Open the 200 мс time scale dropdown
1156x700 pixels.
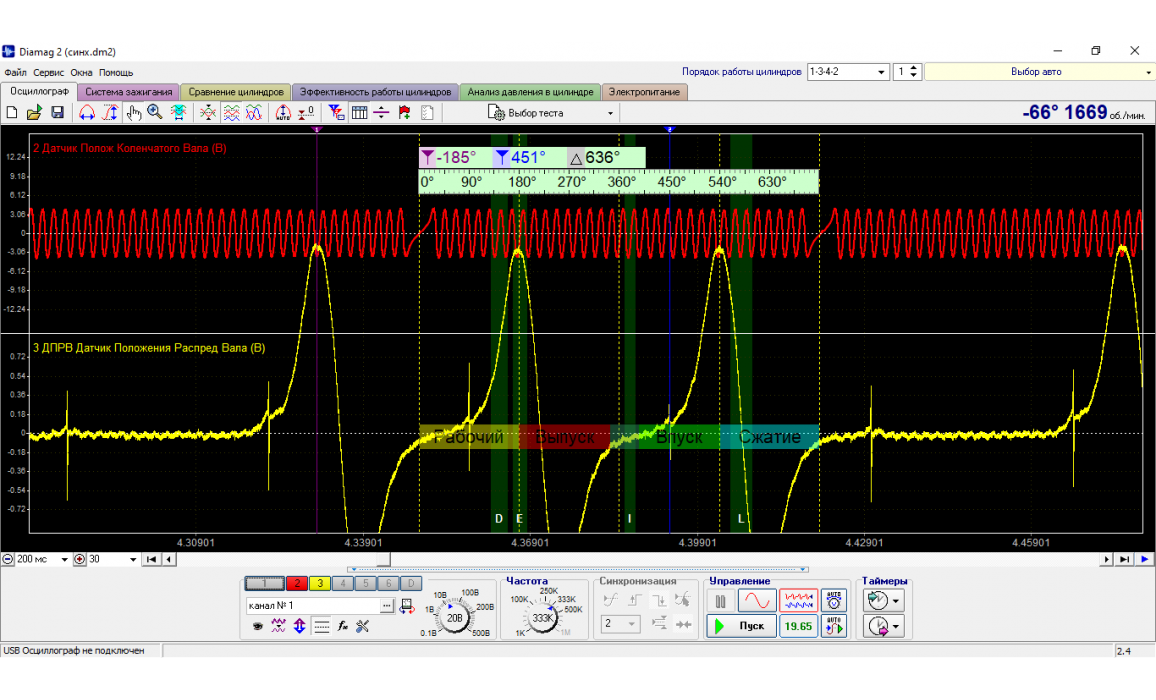(x=65, y=560)
